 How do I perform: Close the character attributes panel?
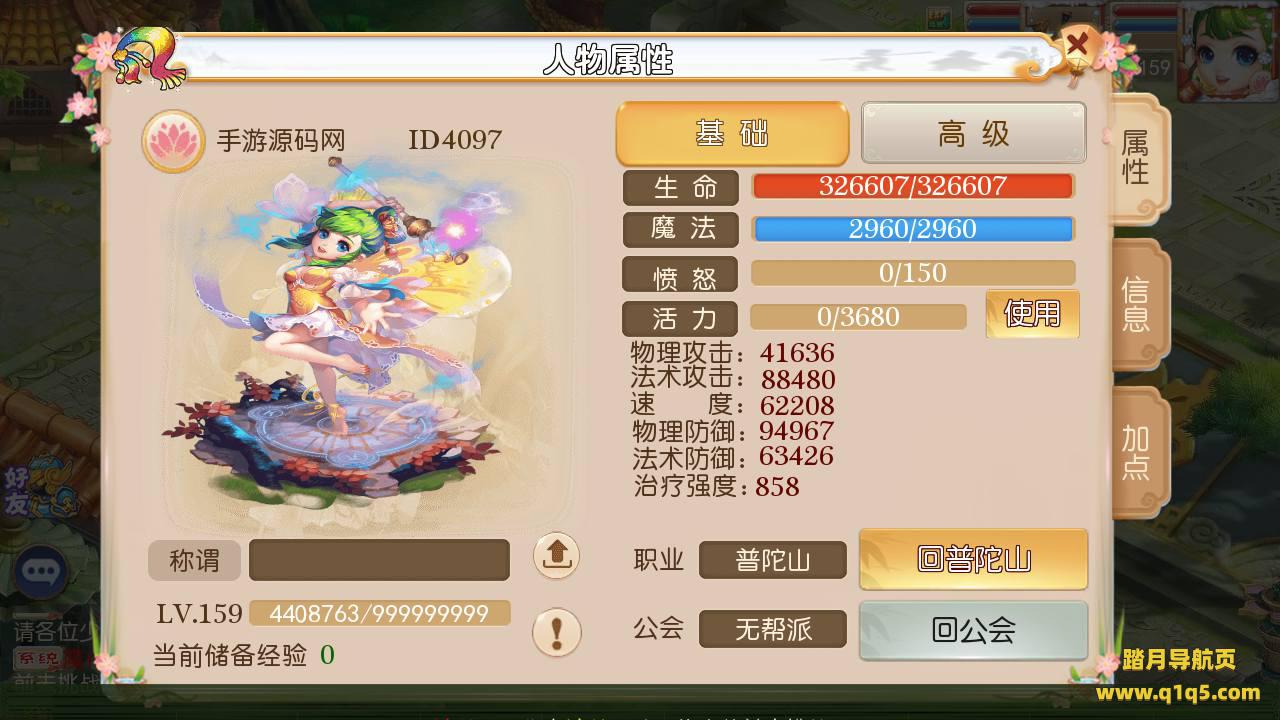pos(1077,45)
